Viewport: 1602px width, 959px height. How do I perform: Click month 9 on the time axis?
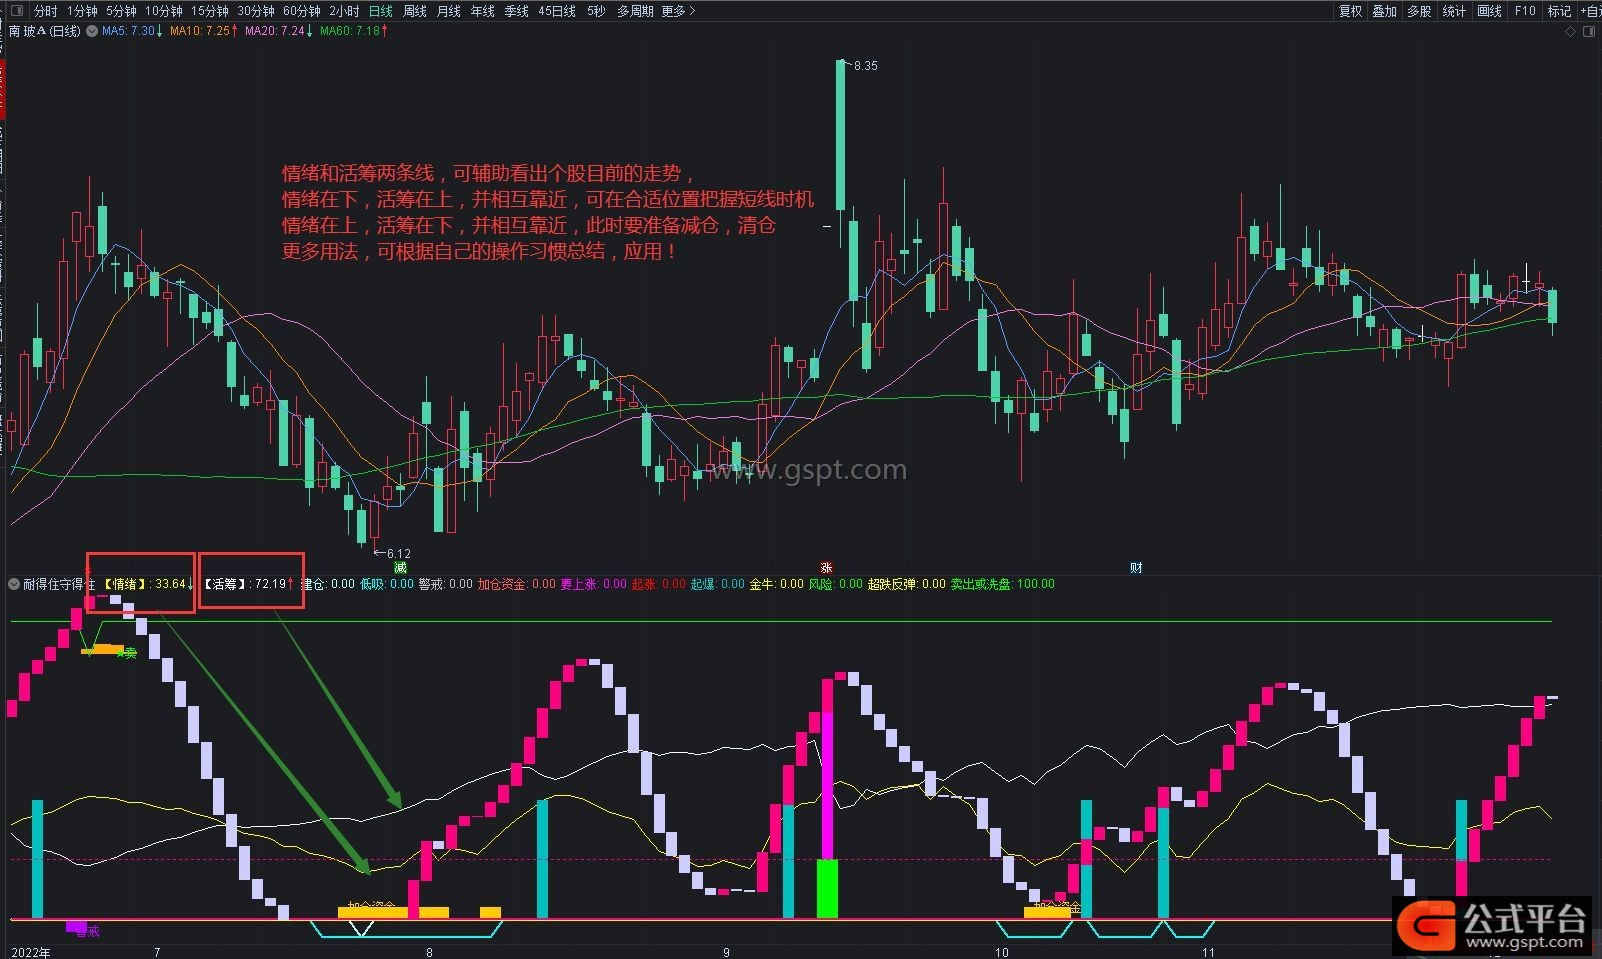point(727,952)
